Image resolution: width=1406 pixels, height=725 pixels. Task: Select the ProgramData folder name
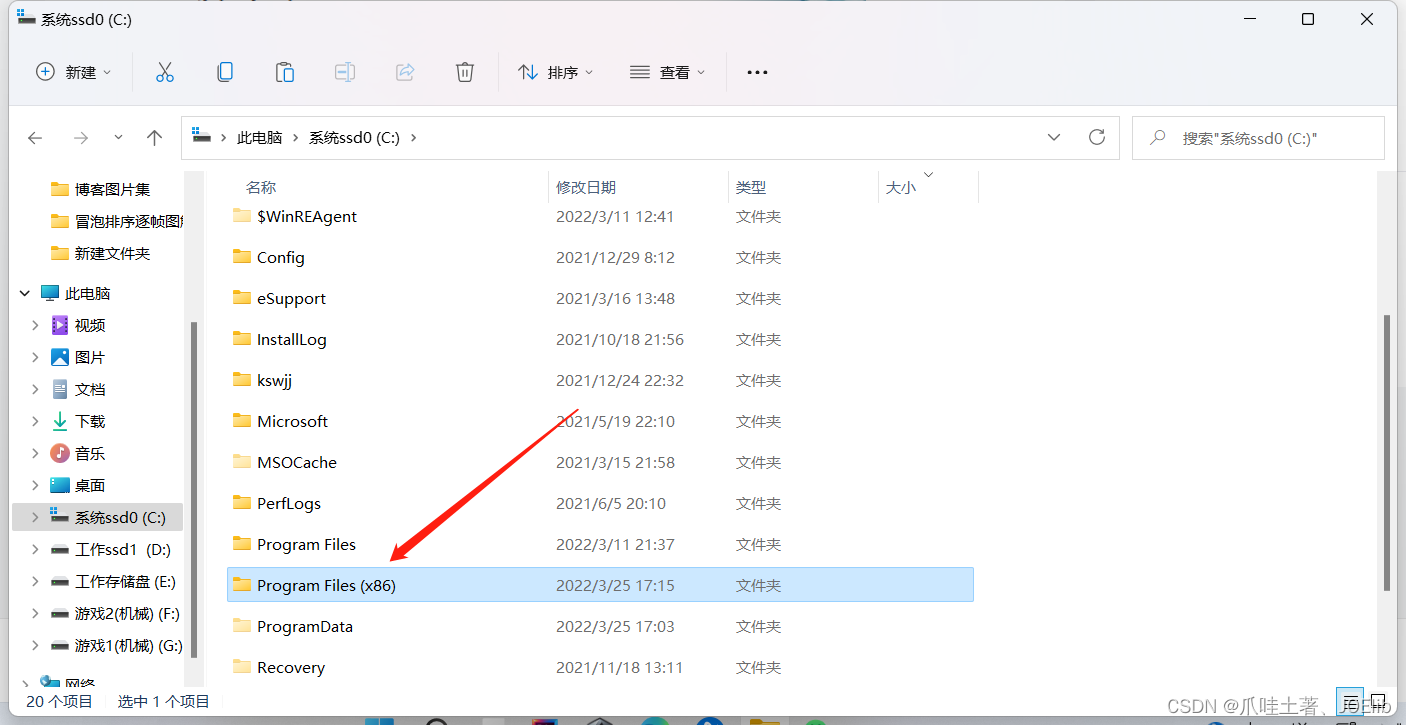(x=305, y=626)
